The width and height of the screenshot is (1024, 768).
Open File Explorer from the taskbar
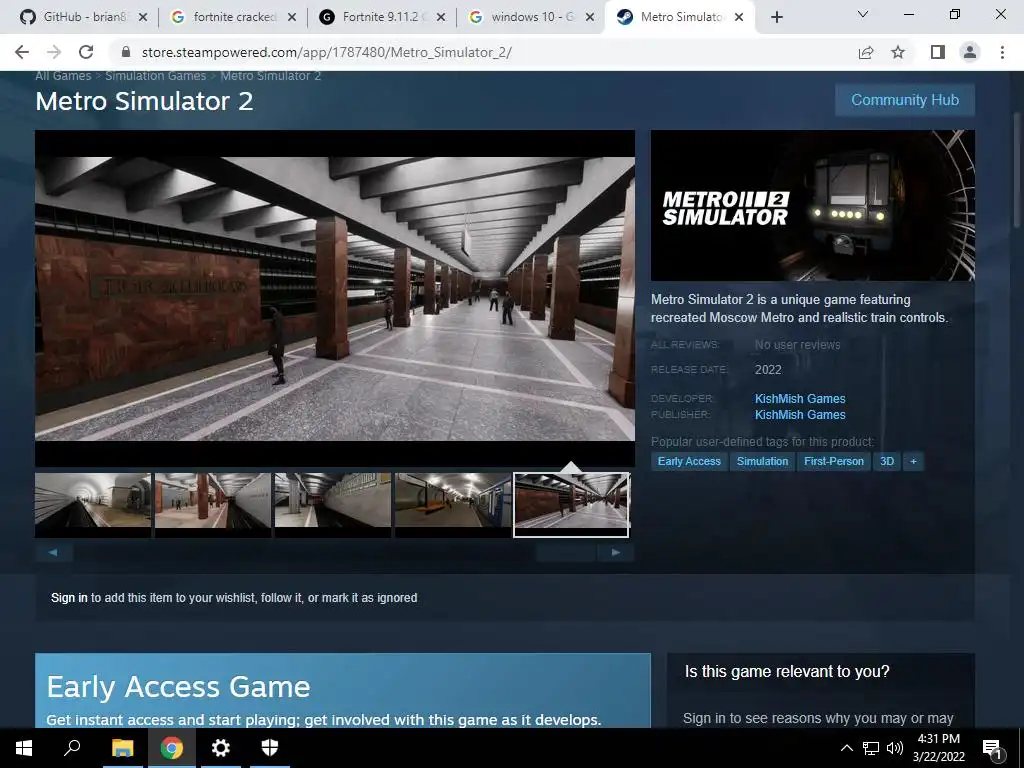(122, 748)
